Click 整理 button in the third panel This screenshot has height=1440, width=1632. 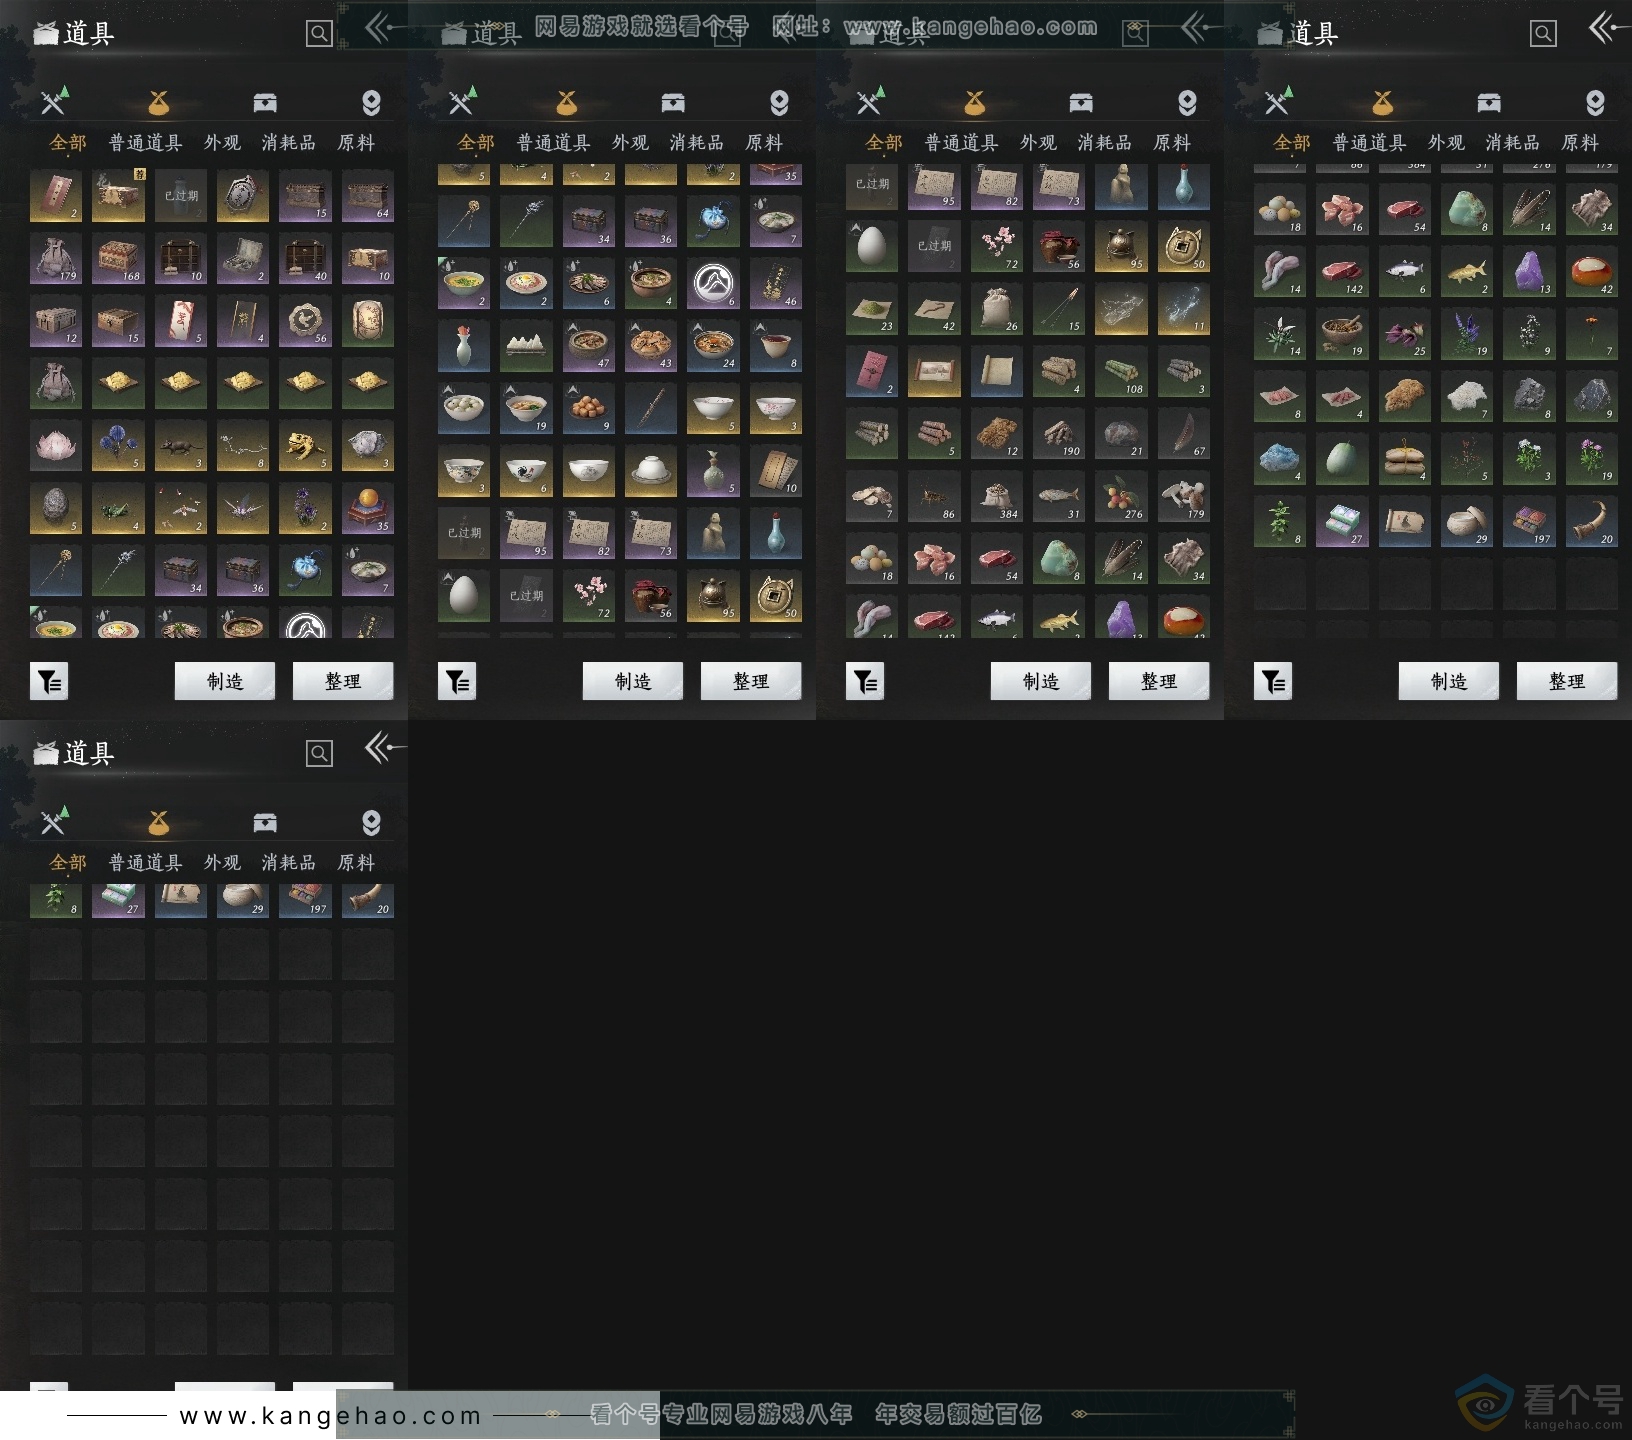click(1159, 681)
